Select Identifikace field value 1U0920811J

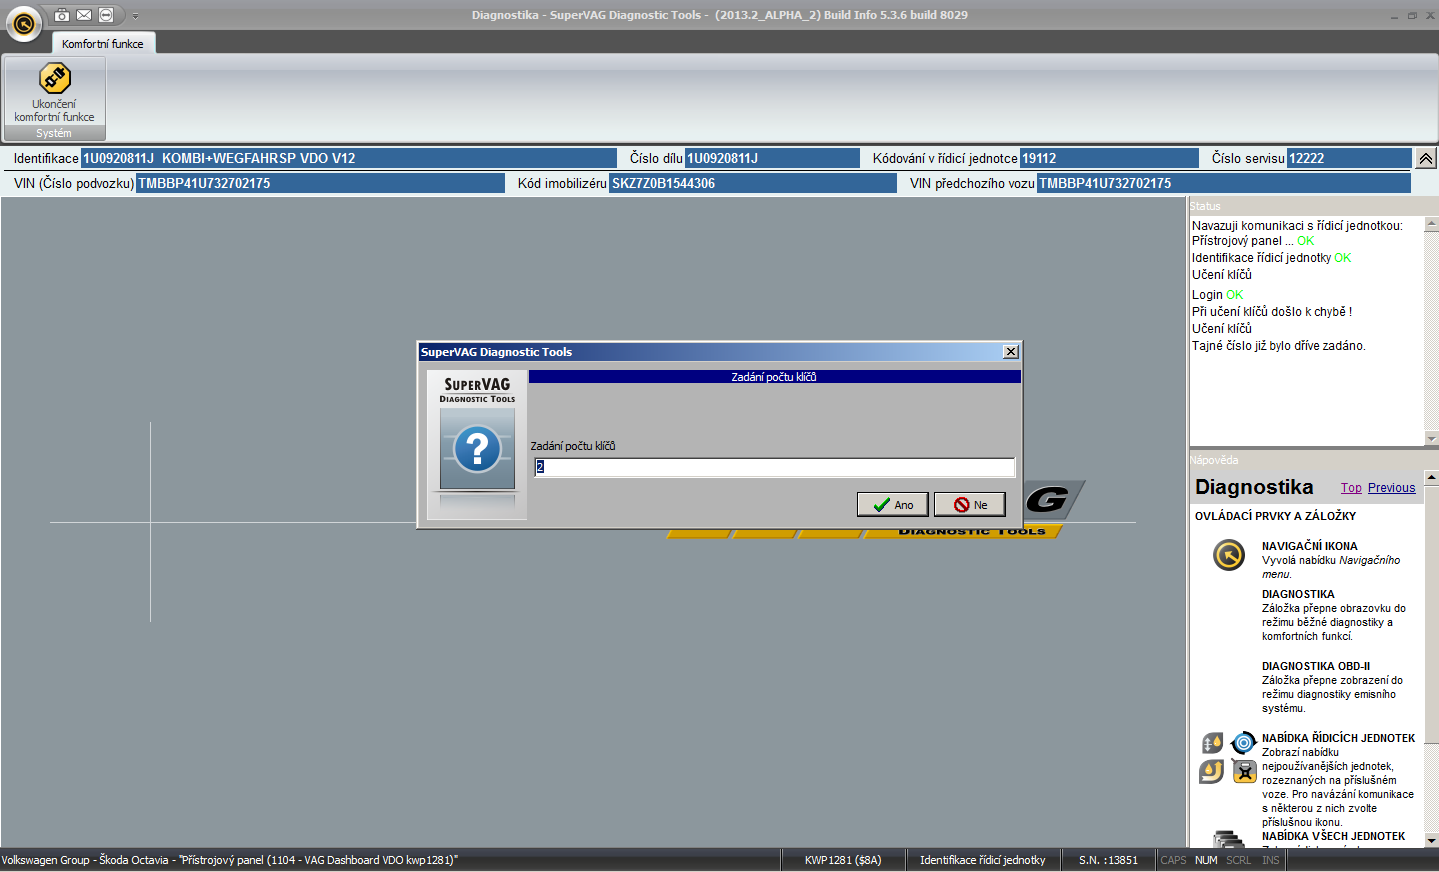coord(349,158)
